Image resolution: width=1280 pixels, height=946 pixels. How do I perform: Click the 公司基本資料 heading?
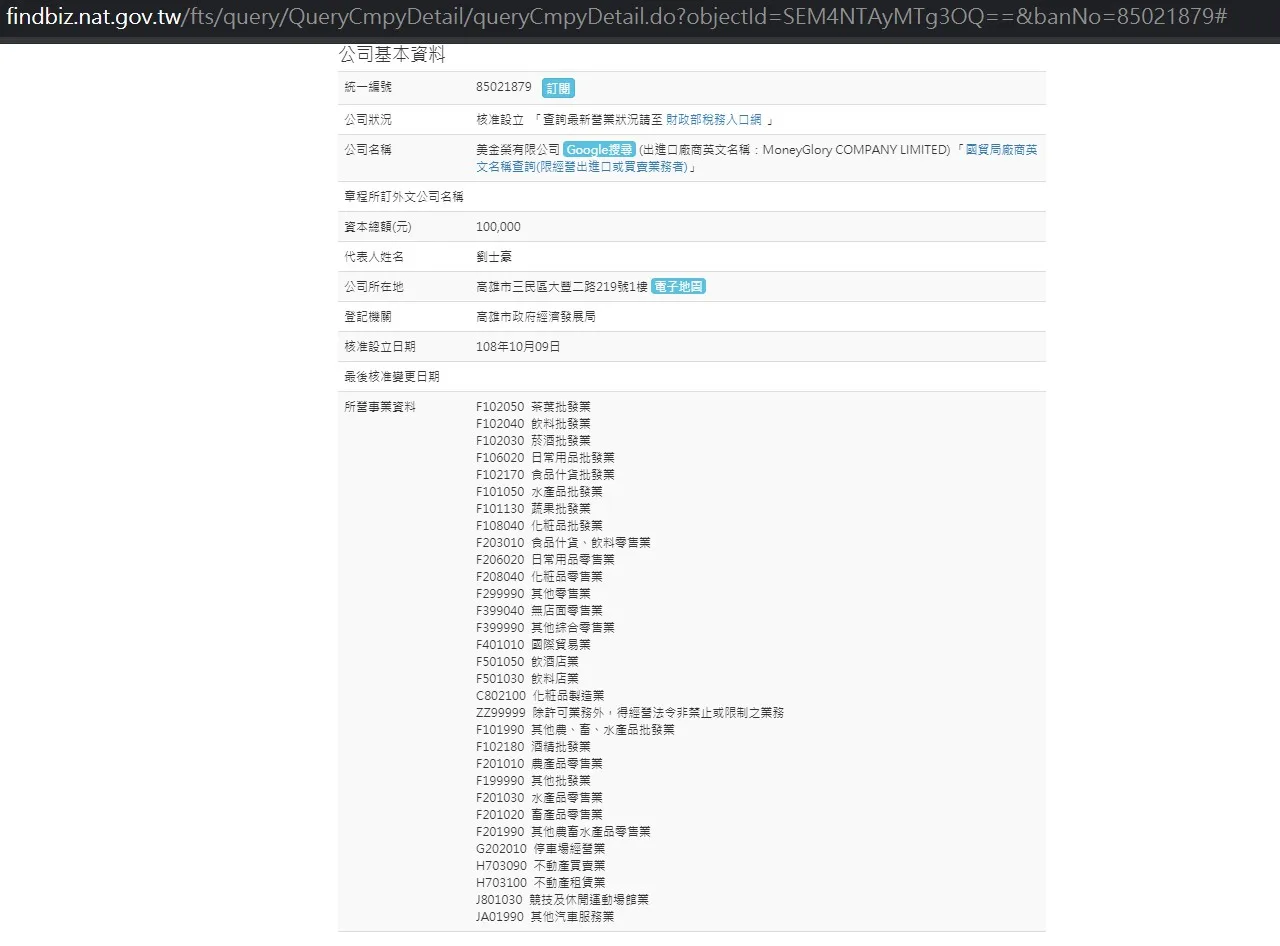(392, 55)
